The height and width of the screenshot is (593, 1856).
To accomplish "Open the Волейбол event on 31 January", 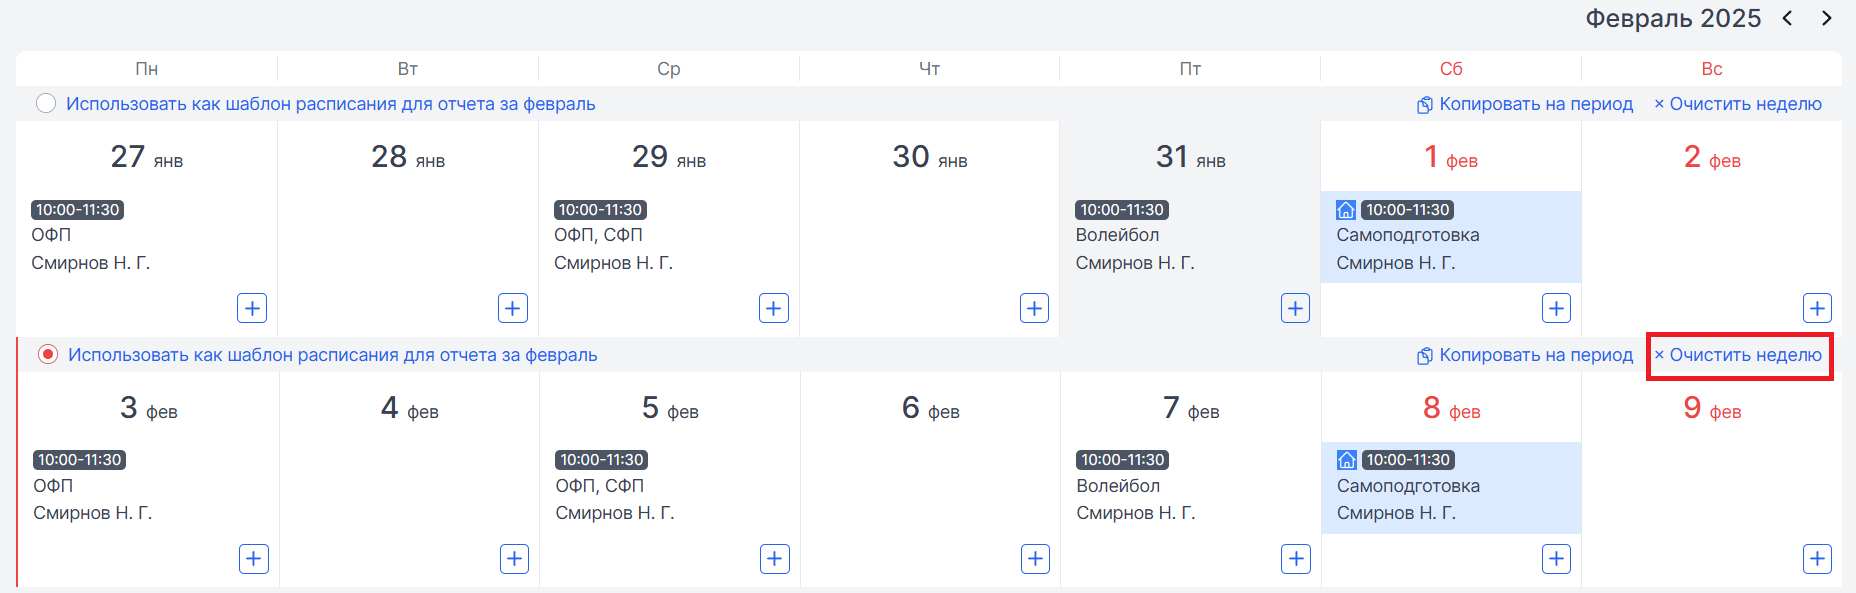I will 1135,237.
